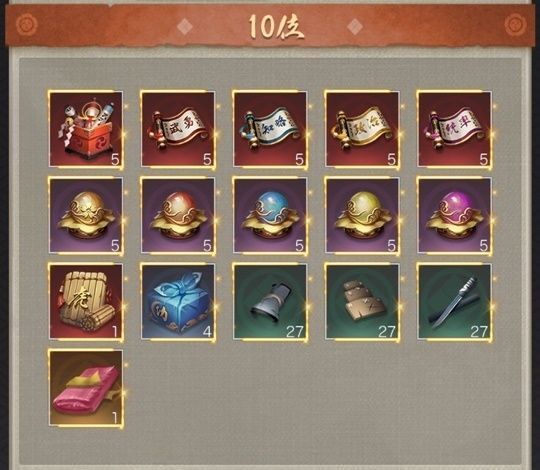Select the purple orb item
Screen dimensions: 540x470
[455, 216]
